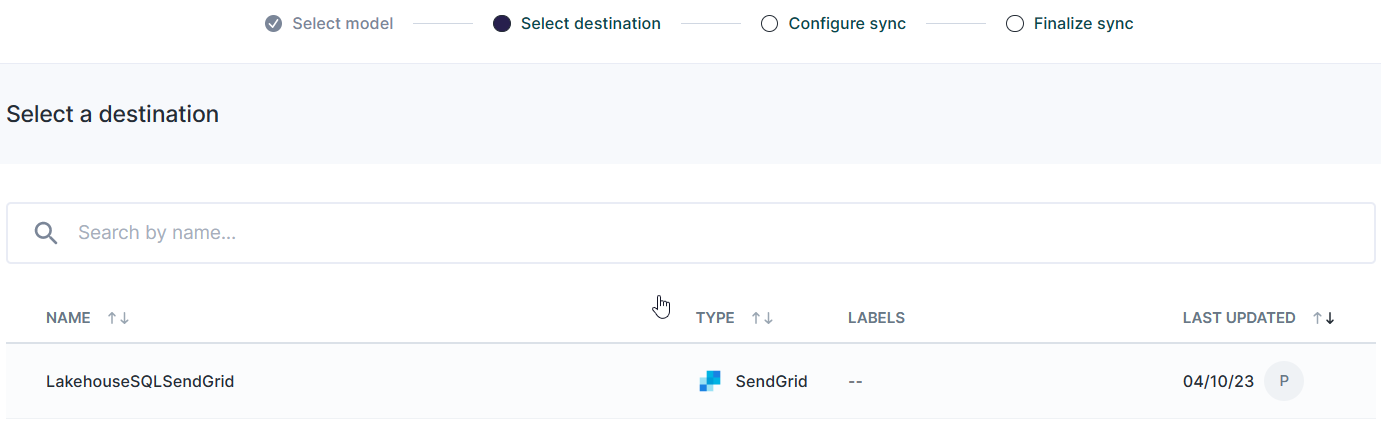1381x423 pixels.
Task: Click the empty circle beside Finalize sync
Action: tap(1015, 24)
